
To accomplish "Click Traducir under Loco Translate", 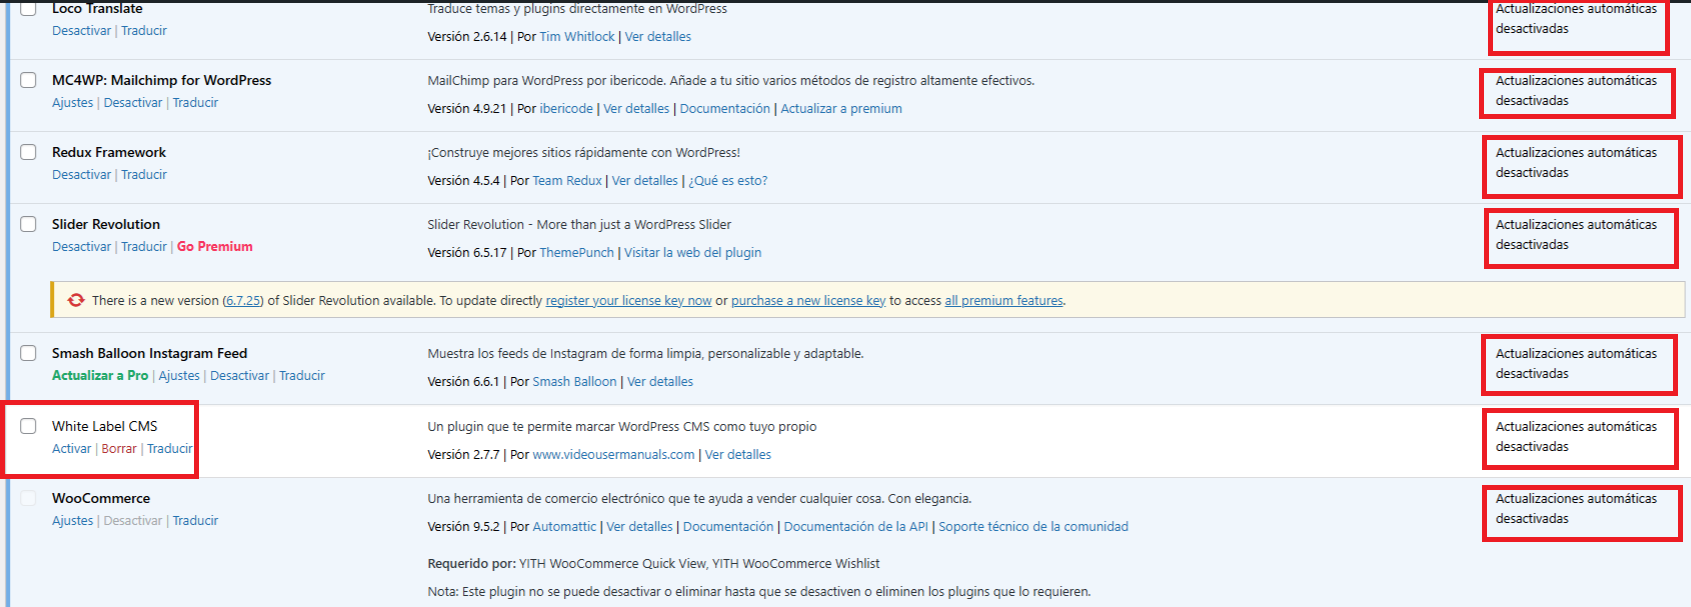I will point(144,31).
